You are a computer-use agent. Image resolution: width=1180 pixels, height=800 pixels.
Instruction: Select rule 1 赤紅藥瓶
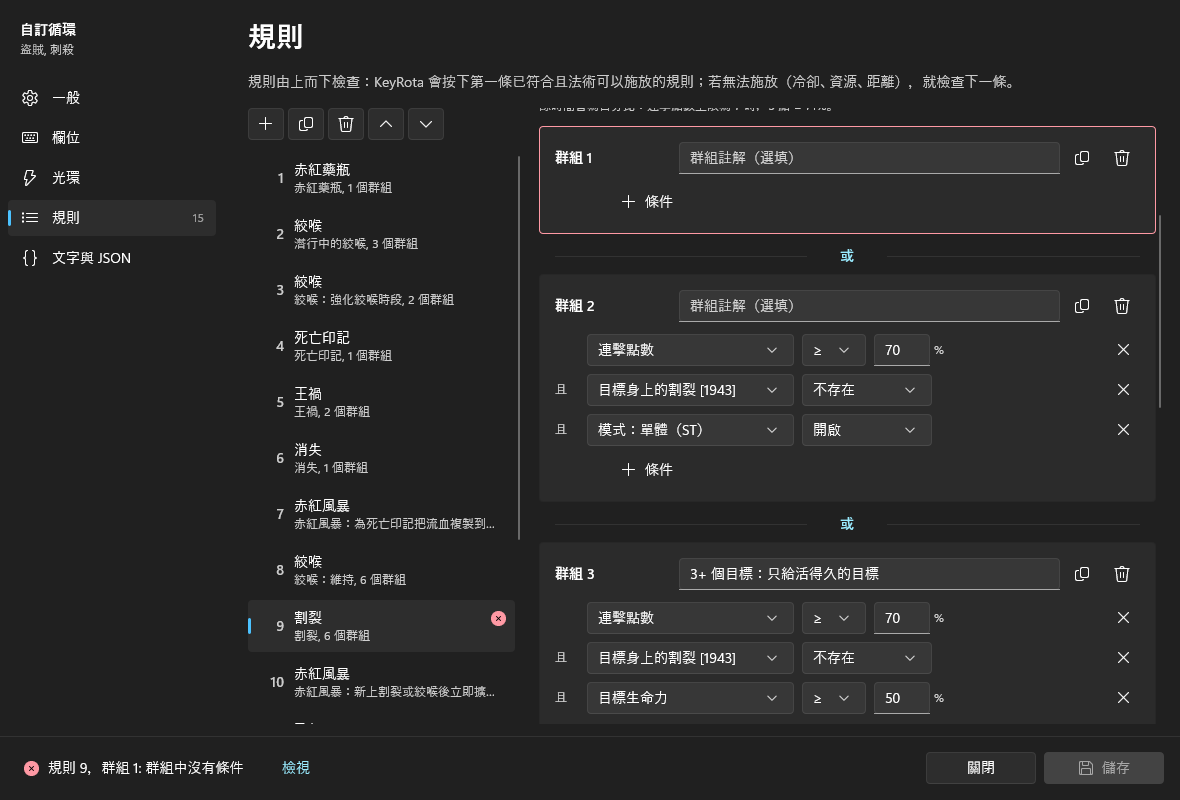point(382,178)
